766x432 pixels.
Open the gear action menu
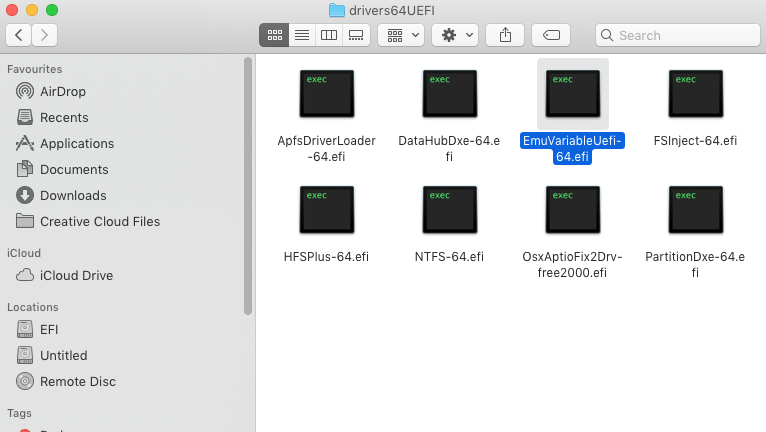[455, 35]
